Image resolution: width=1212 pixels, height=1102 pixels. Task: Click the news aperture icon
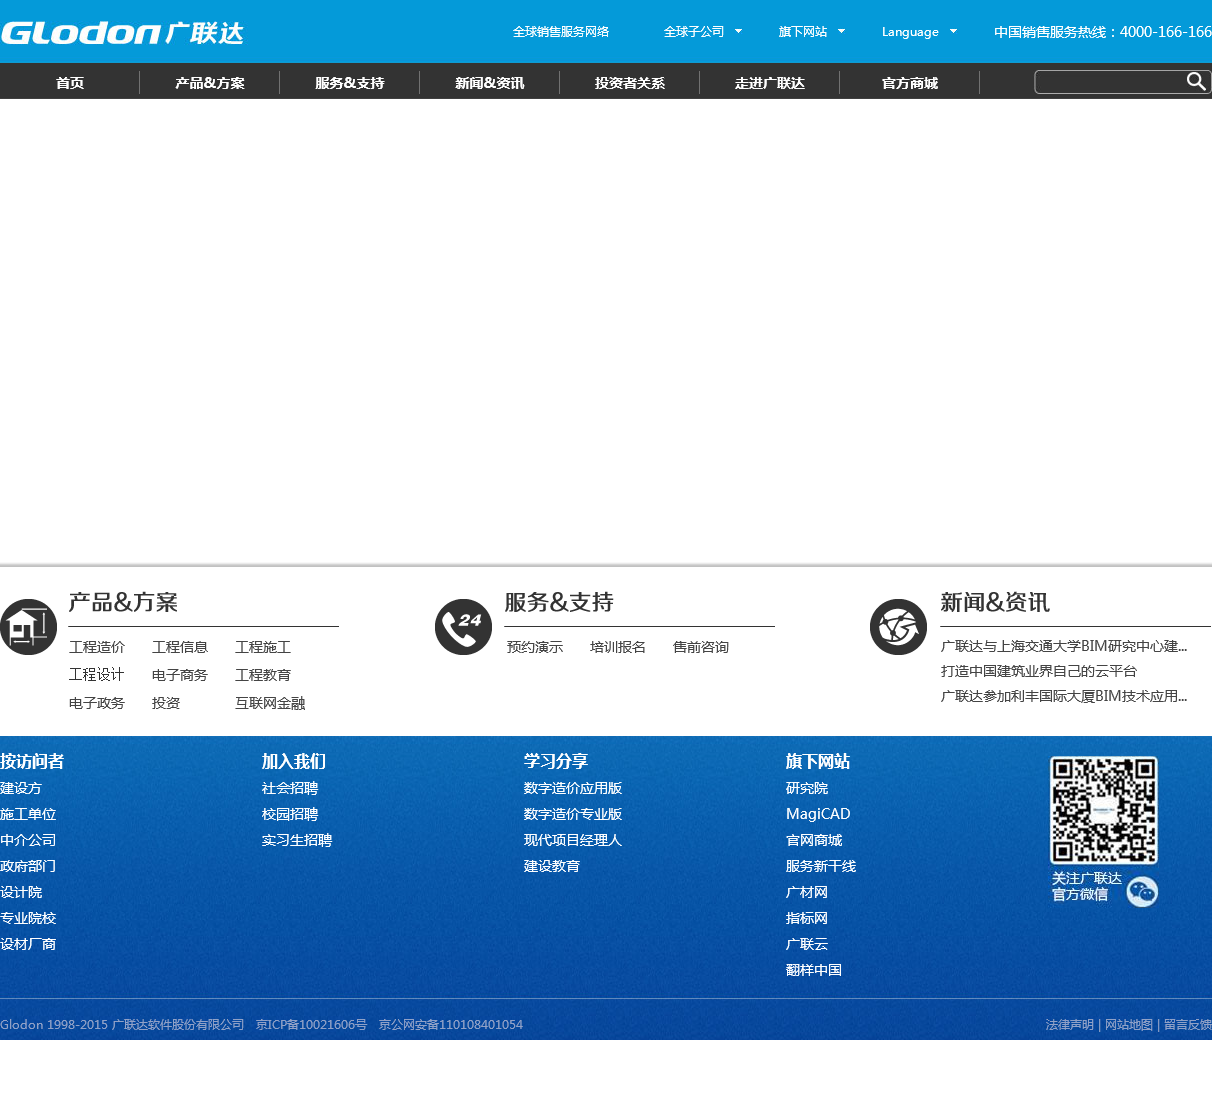coord(898,627)
